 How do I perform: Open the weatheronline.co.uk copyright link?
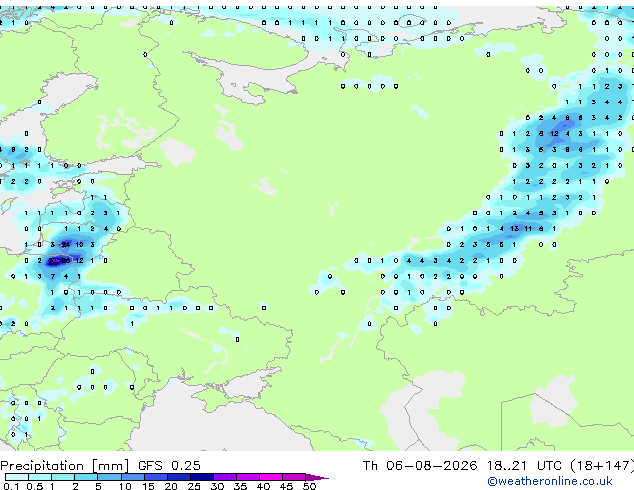(550, 481)
